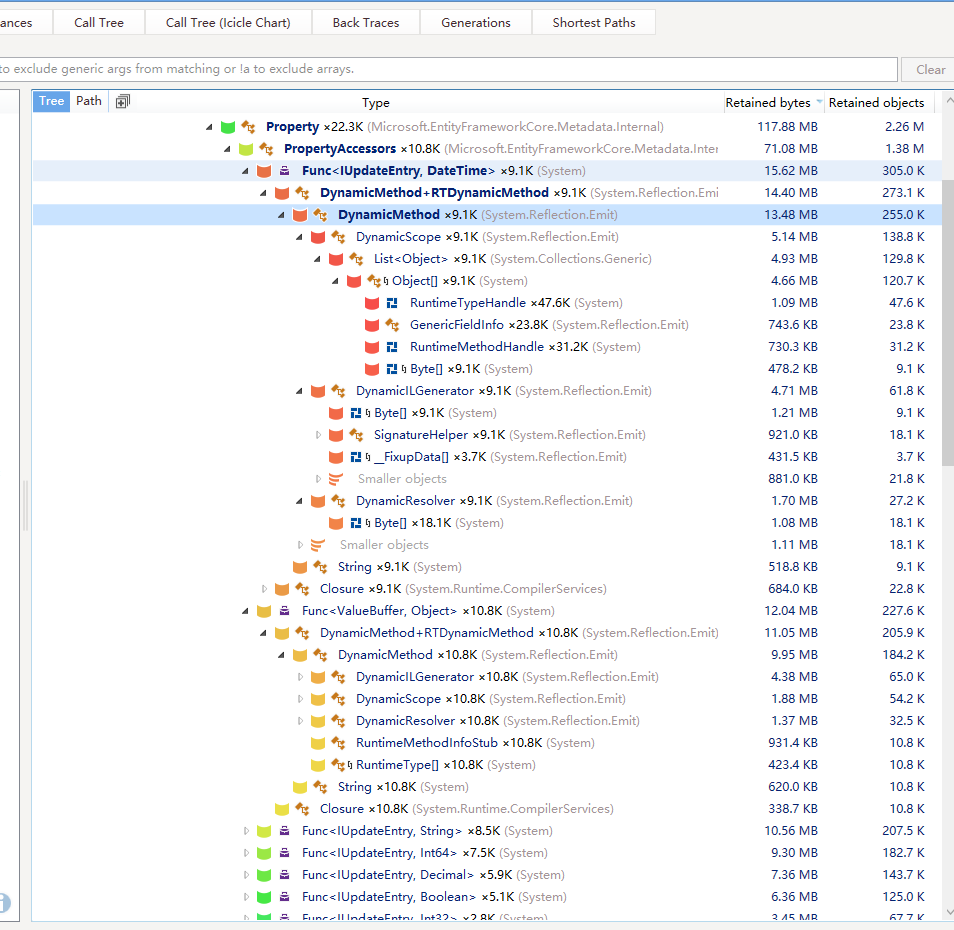Switch to the Path view
The height and width of the screenshot is (930, 954).
click(88, 100)
